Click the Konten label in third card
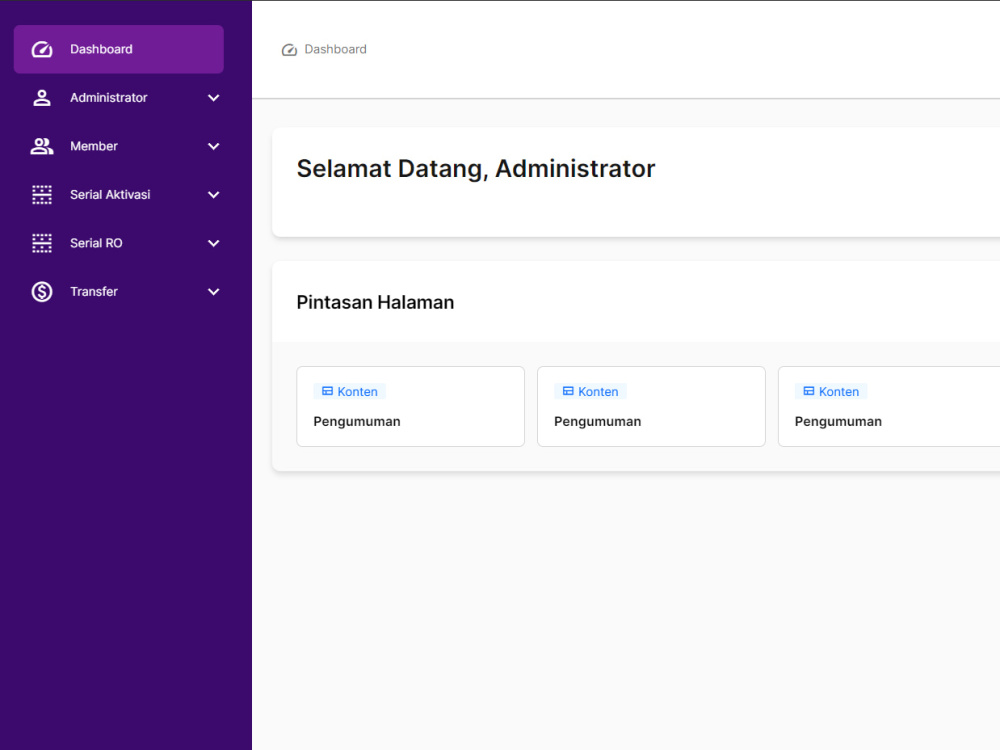 [839, 392]
